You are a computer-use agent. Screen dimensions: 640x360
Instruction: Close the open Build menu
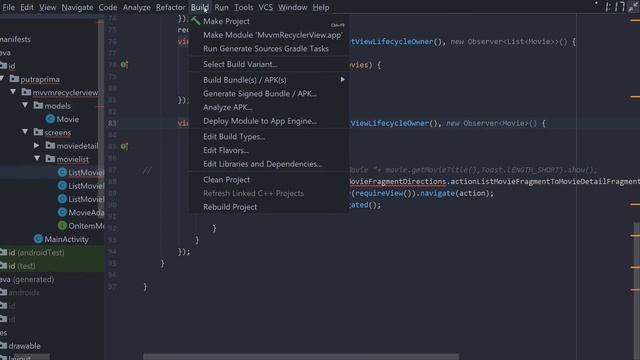(200, 7)
